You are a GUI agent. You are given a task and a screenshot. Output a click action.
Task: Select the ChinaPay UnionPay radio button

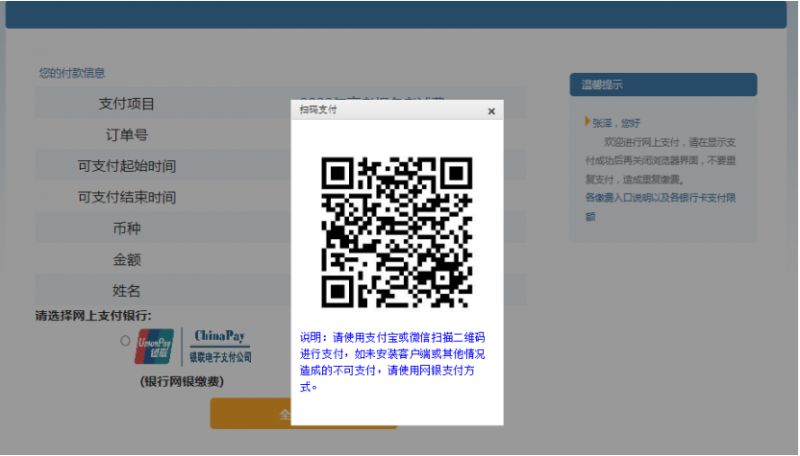[x=126, y=341]
